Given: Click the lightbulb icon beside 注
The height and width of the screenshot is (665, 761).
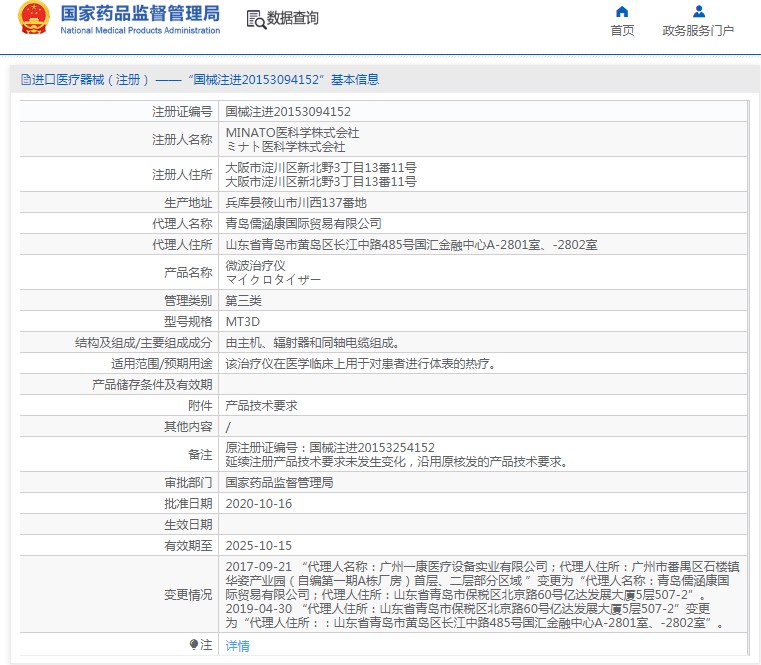Looking at the screenshot, I should tap(194, 645).
